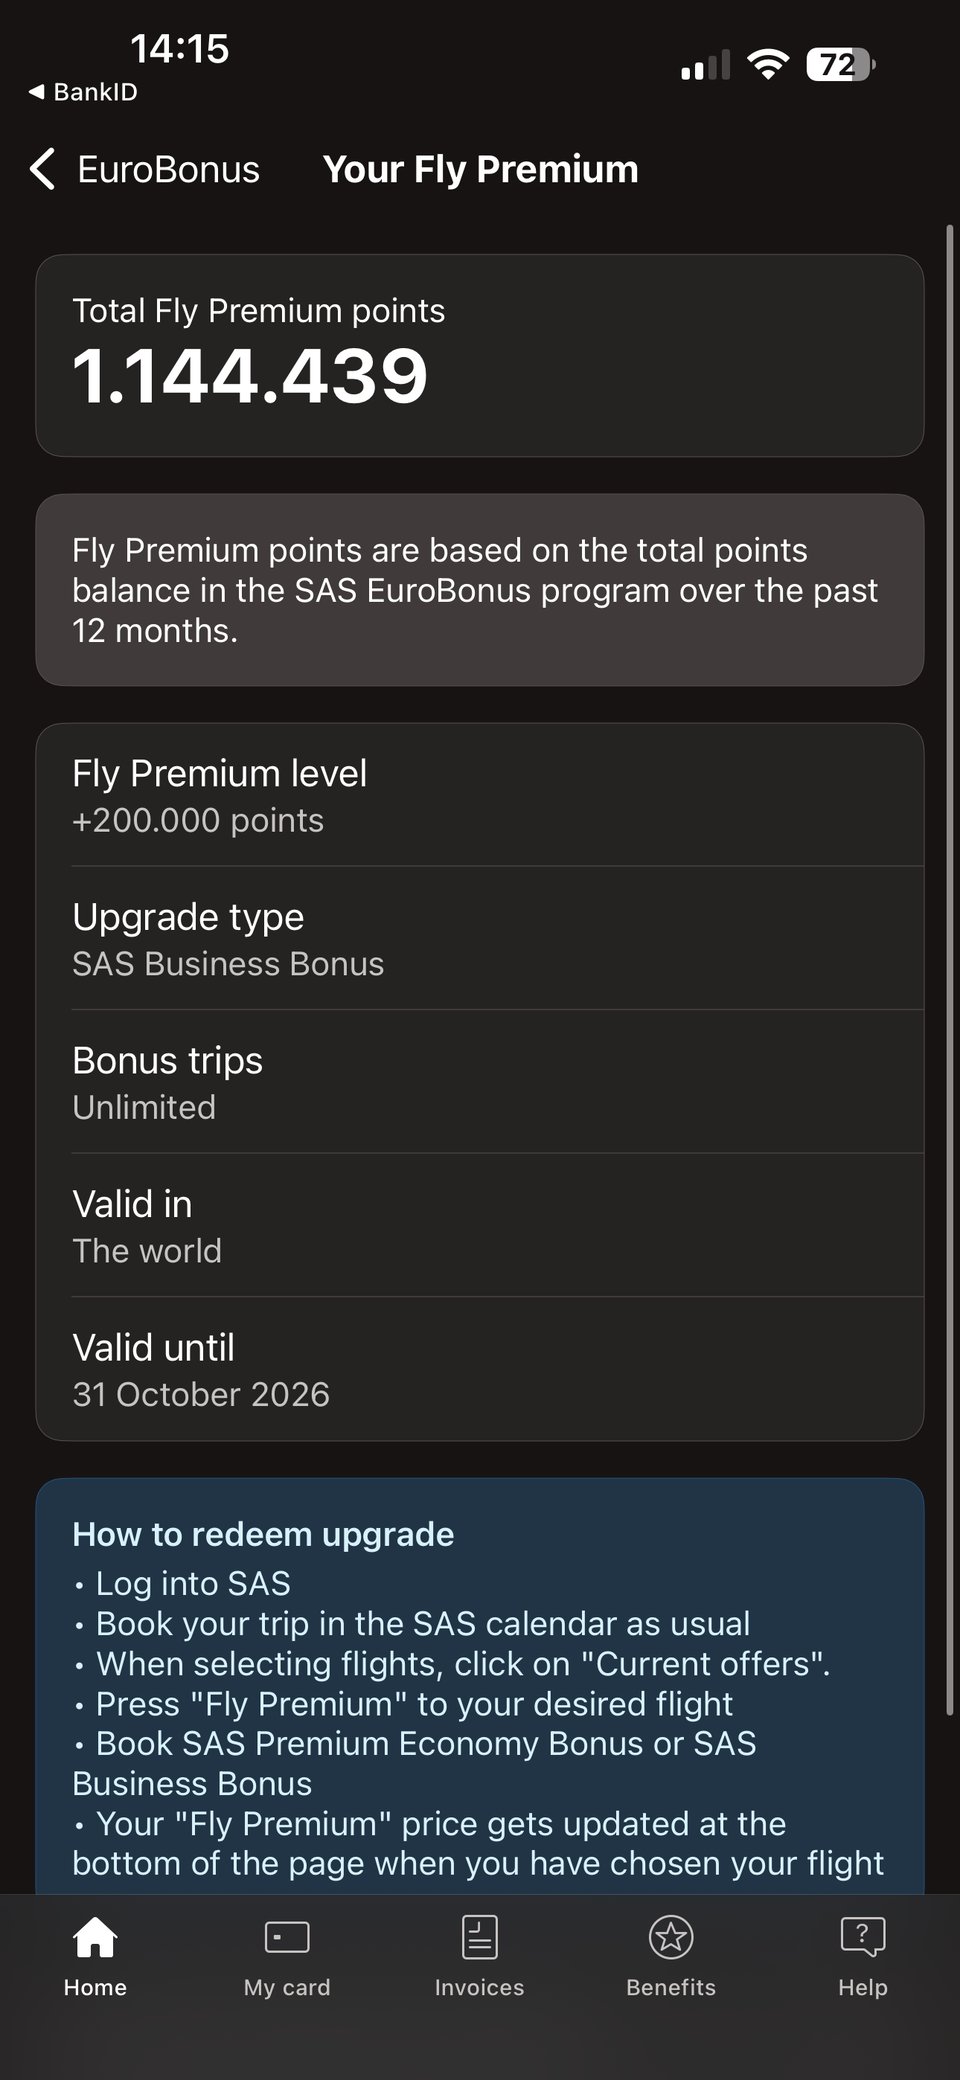This screenshot has height=2080, width=960.
Task: Tap the Total Fly Premium points card
Action: point(480,355)
